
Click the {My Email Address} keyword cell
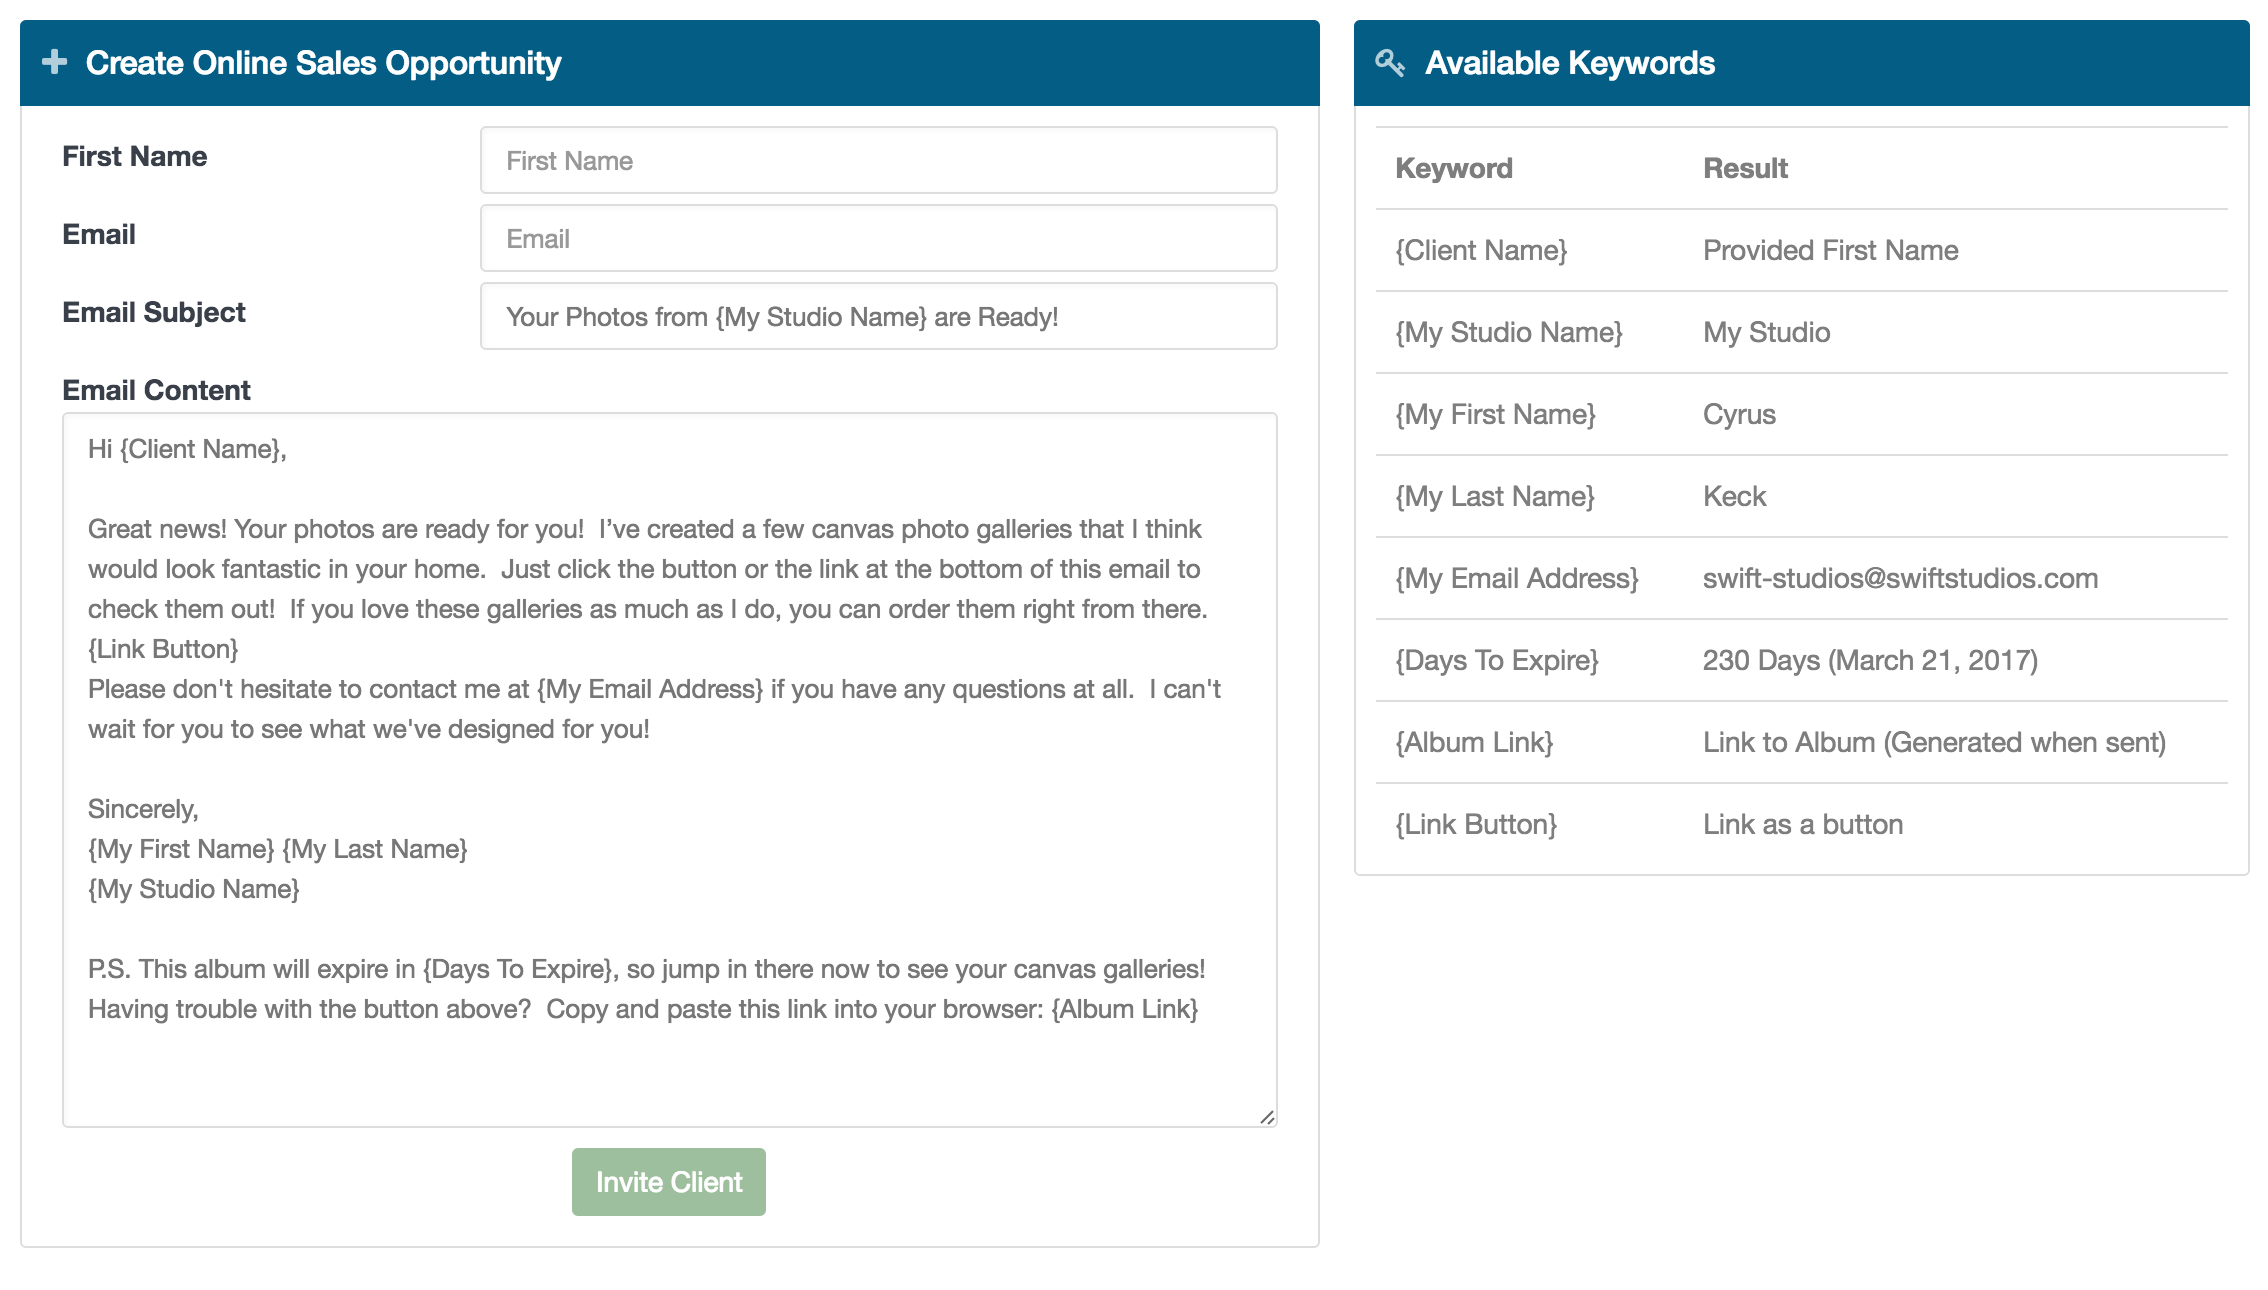click(1517, 578)
